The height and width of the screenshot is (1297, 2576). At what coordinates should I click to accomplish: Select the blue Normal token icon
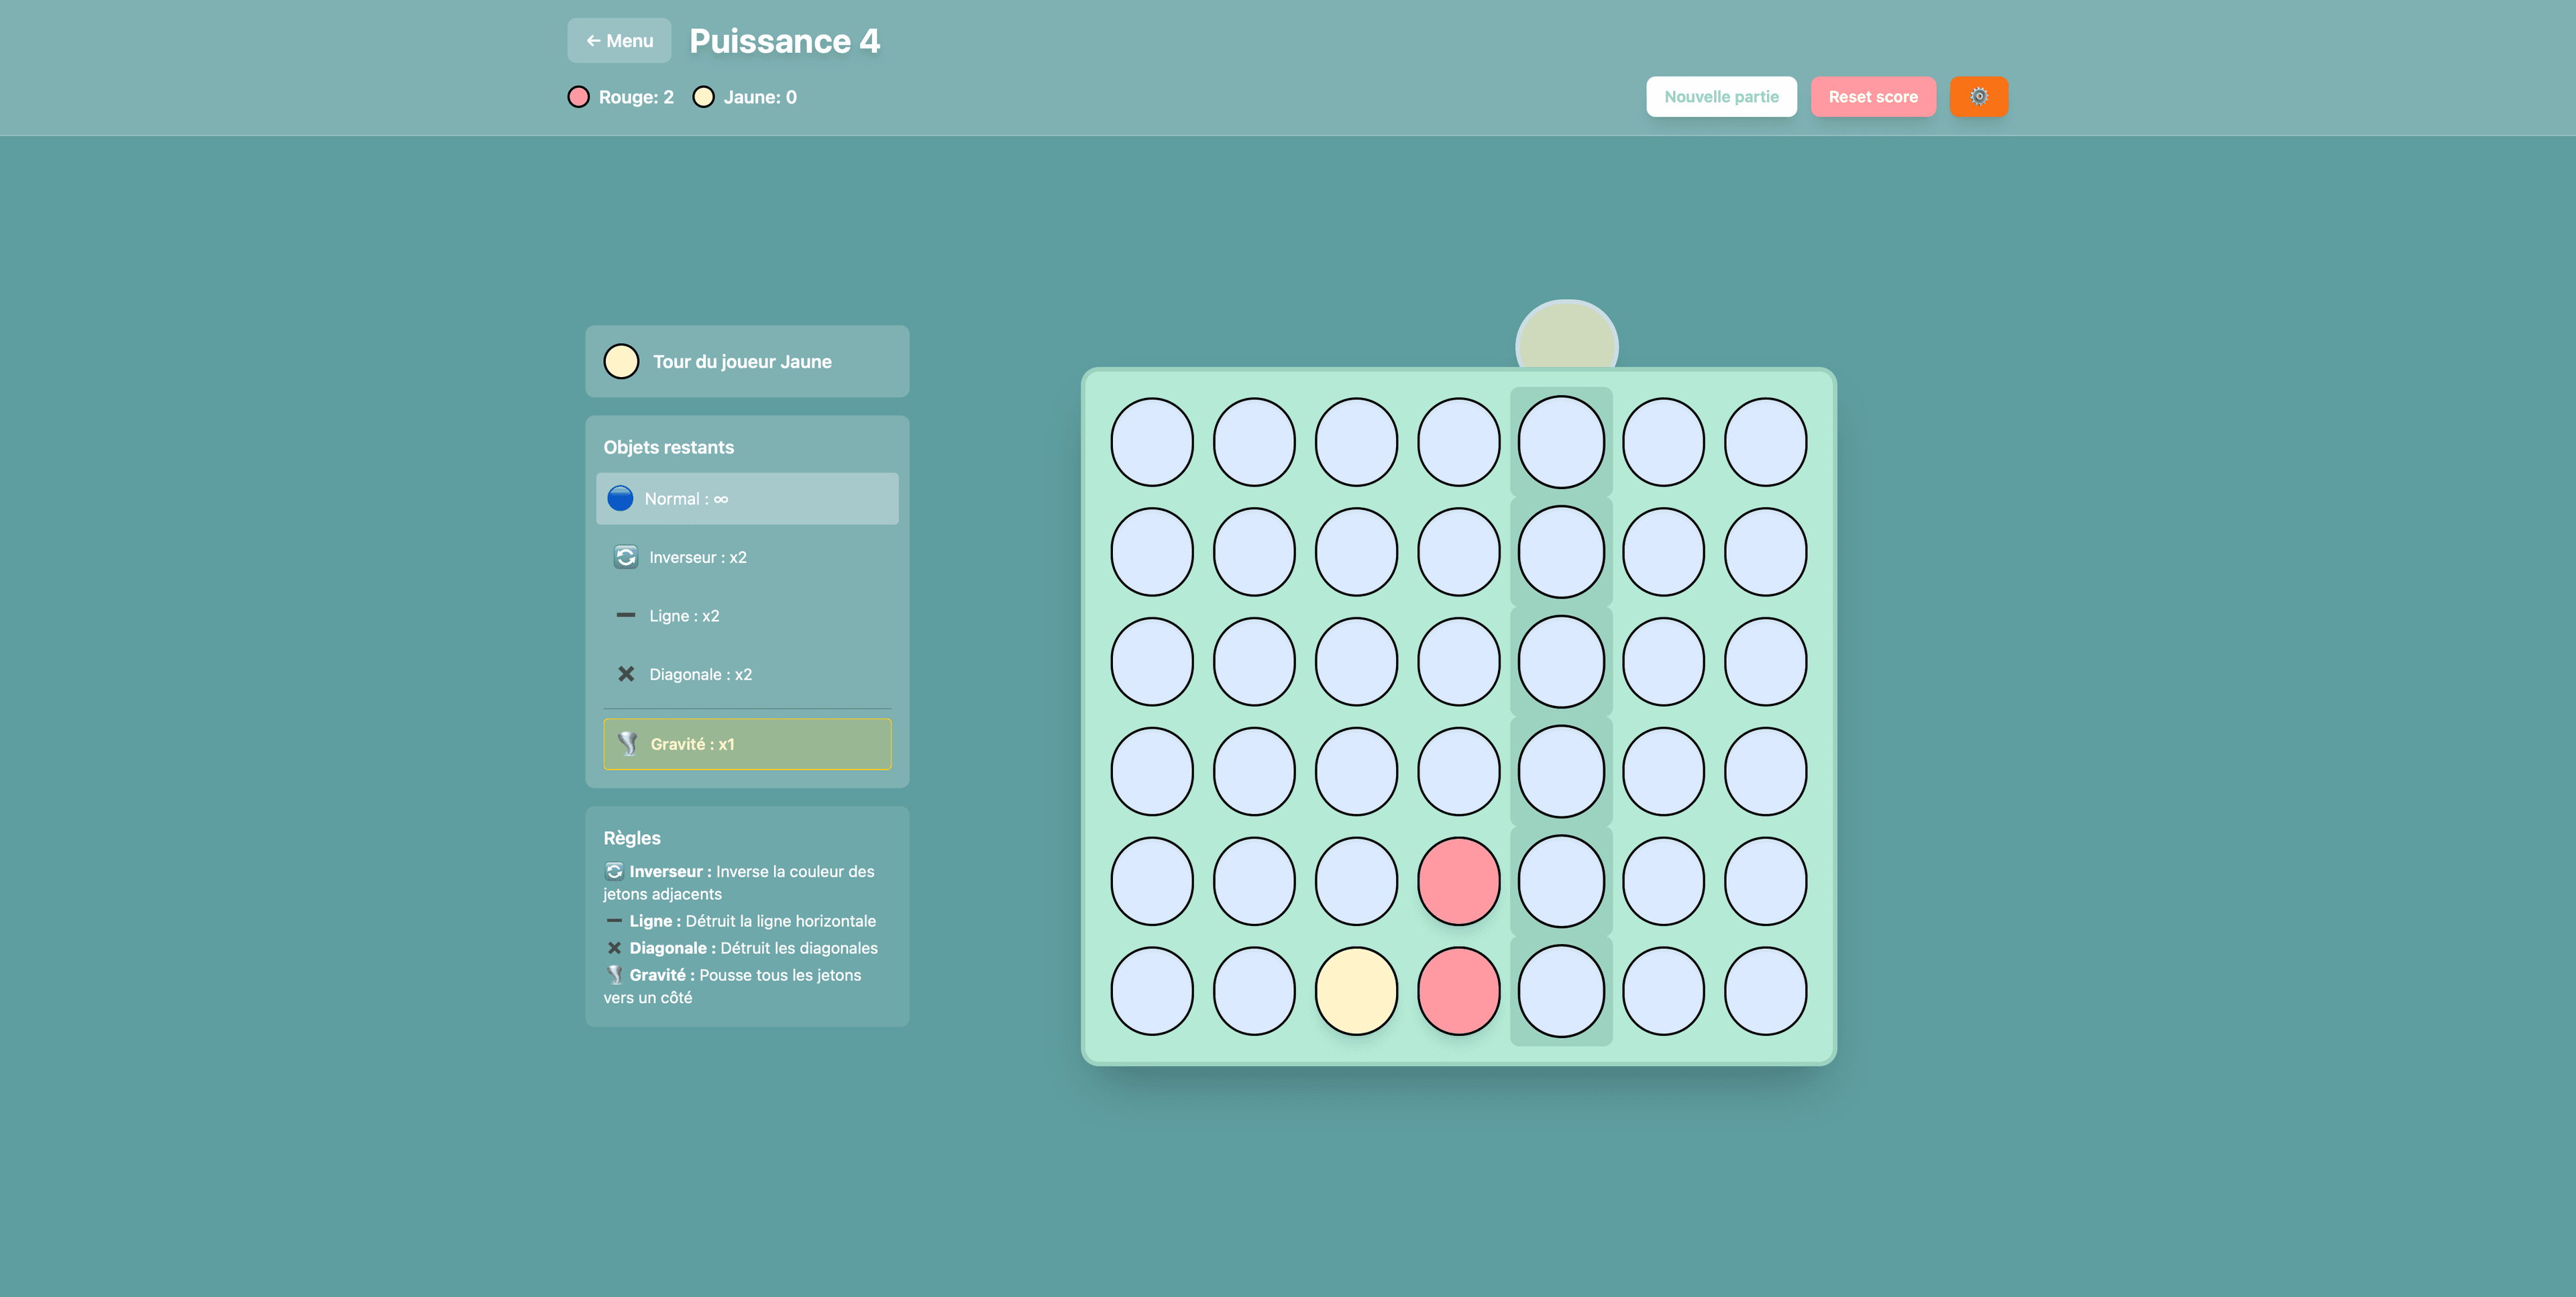coord(620,498)
